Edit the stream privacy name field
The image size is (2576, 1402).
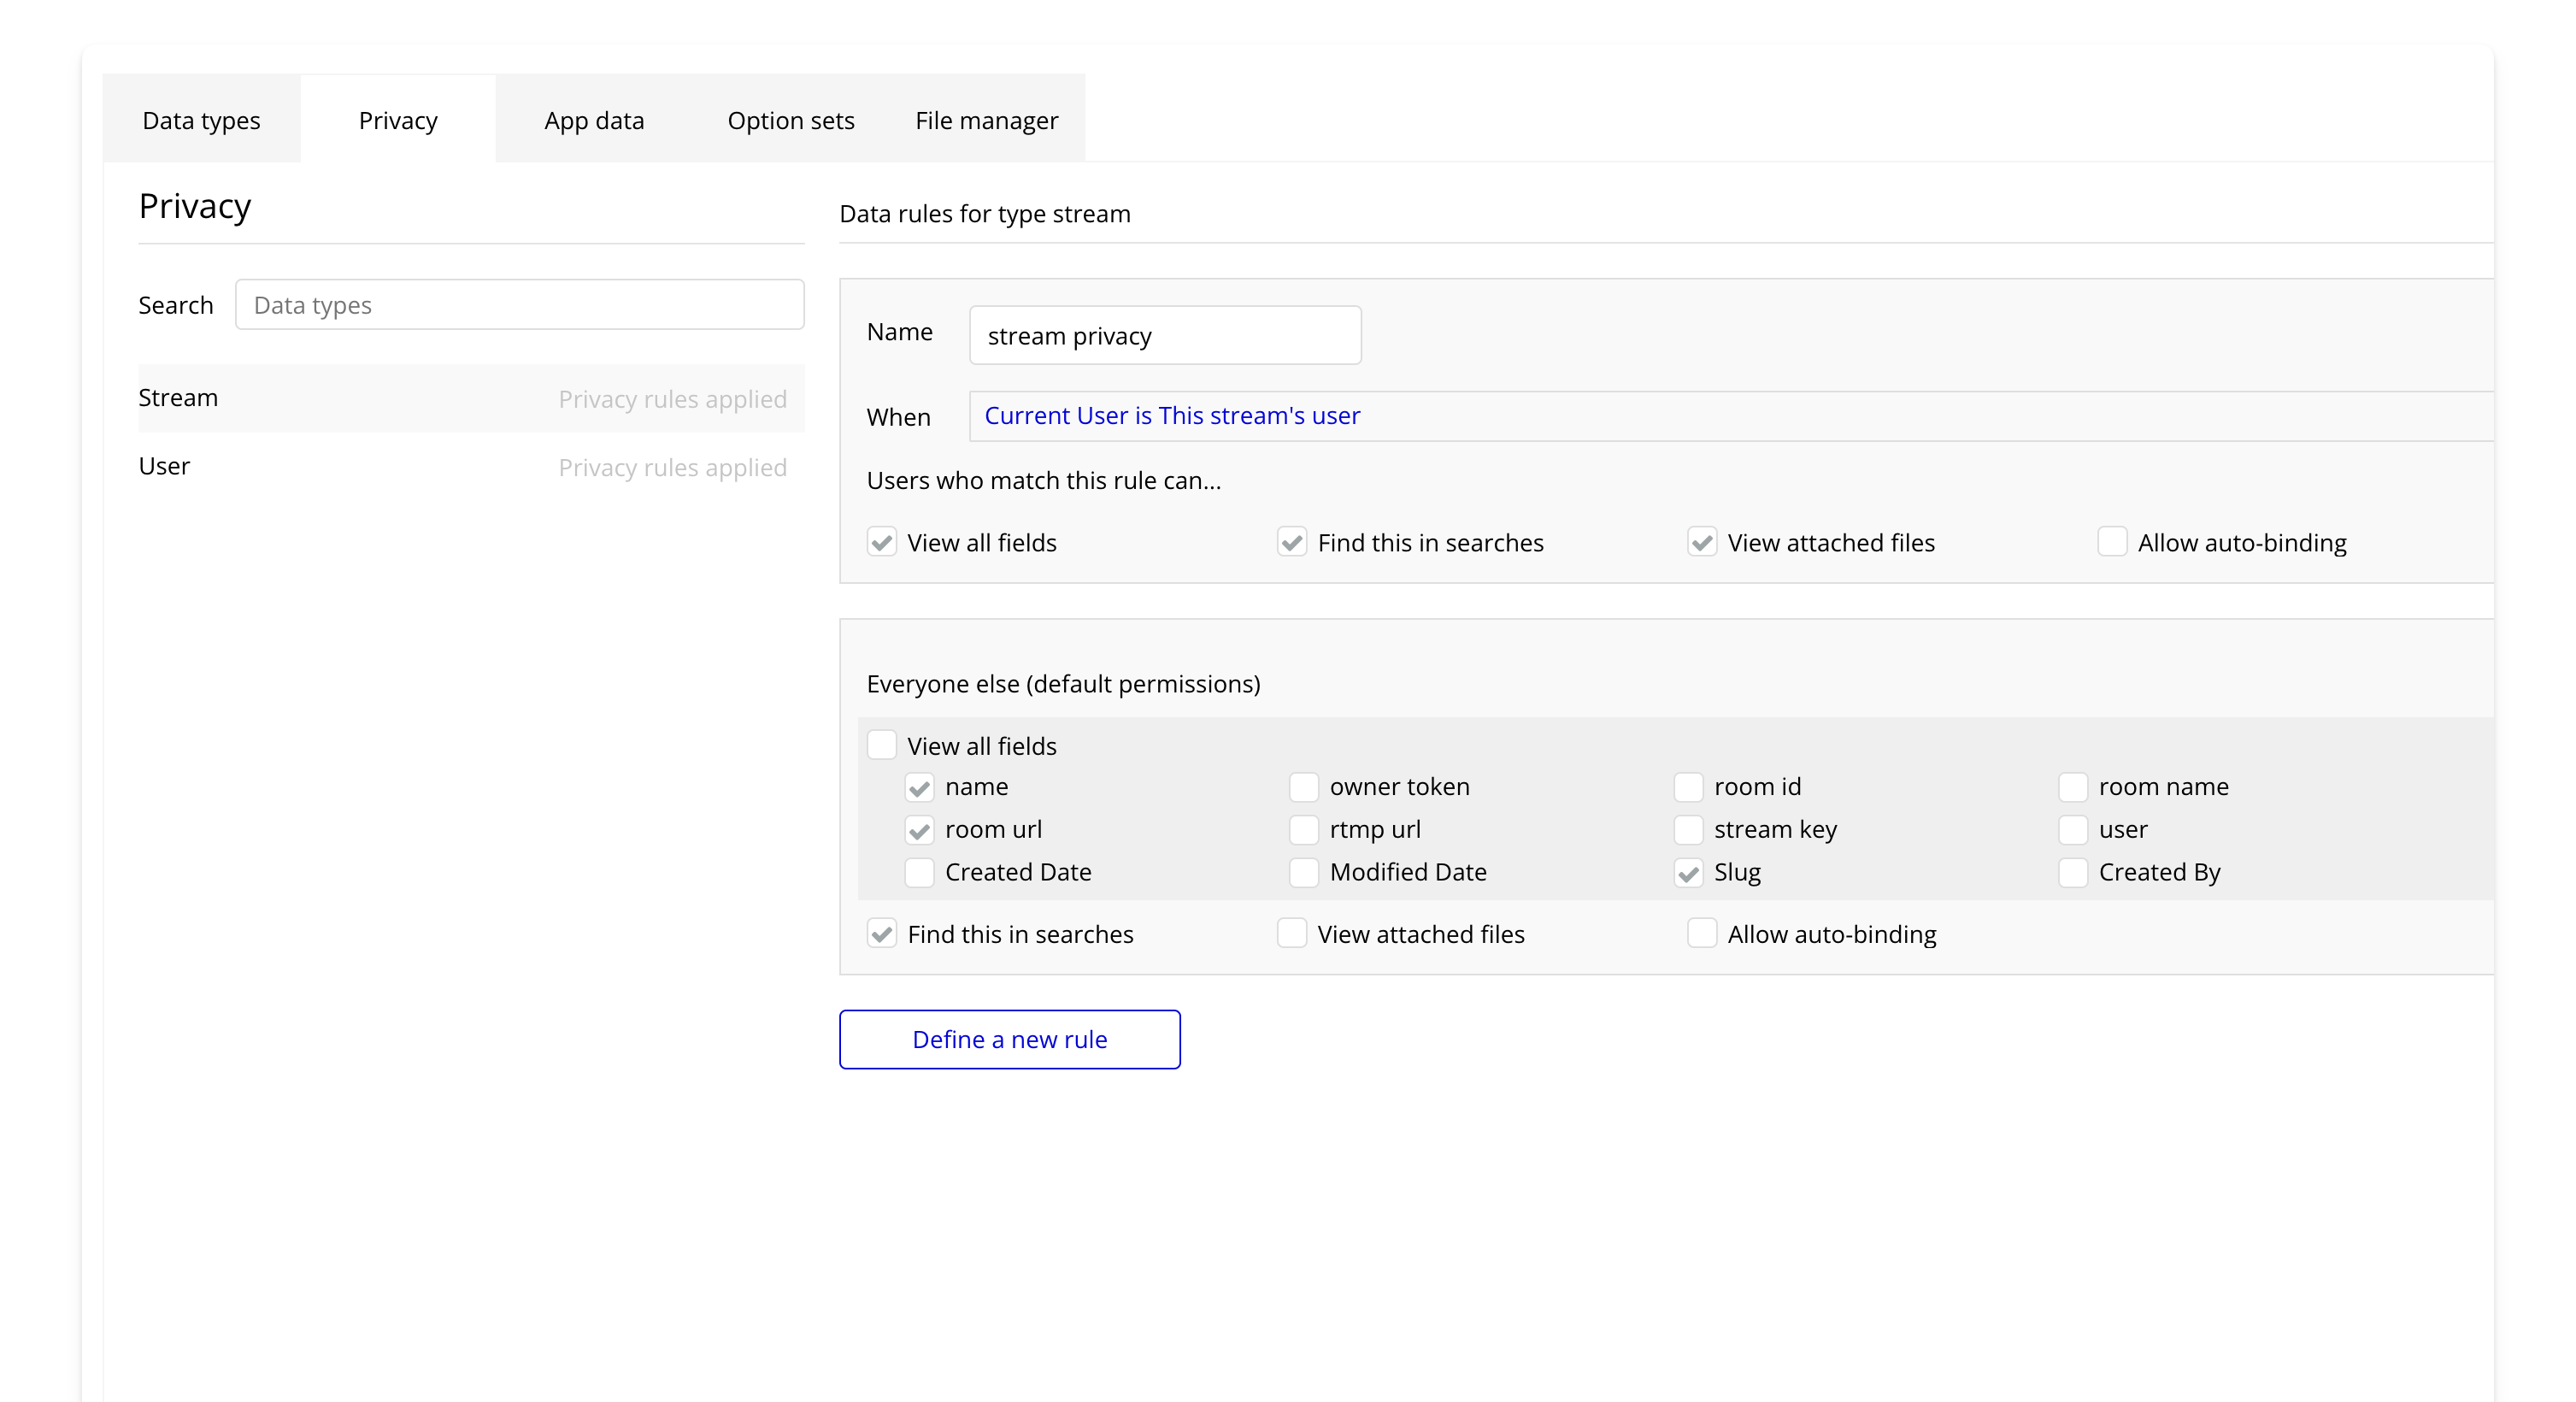(x=1164, y=336)
